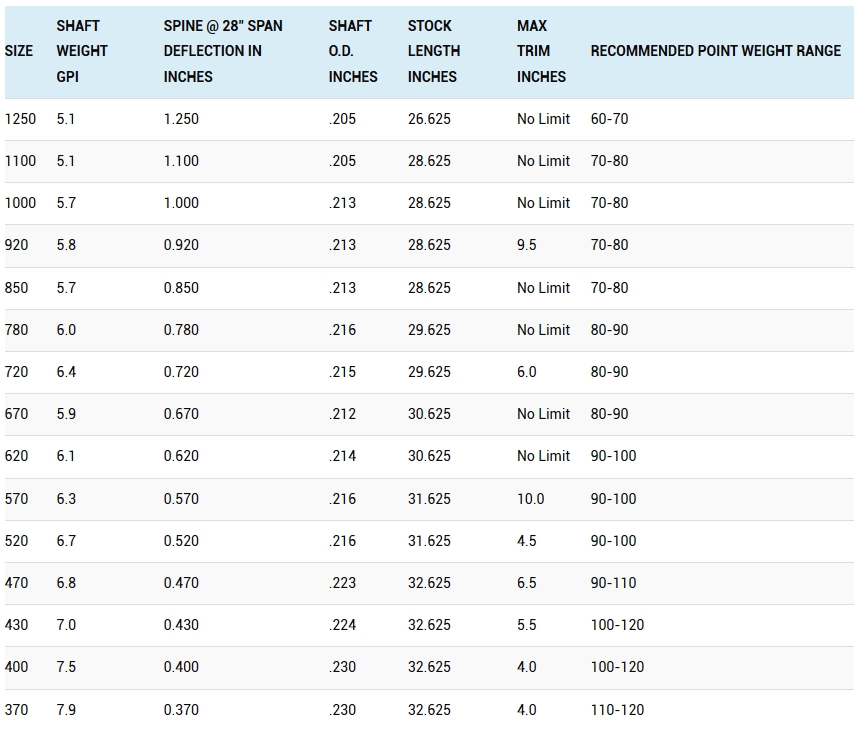Click the MAX TRIM INCHES header
Image resolution: width=860 pixels, height=741 pixels.
coord(541,51)
